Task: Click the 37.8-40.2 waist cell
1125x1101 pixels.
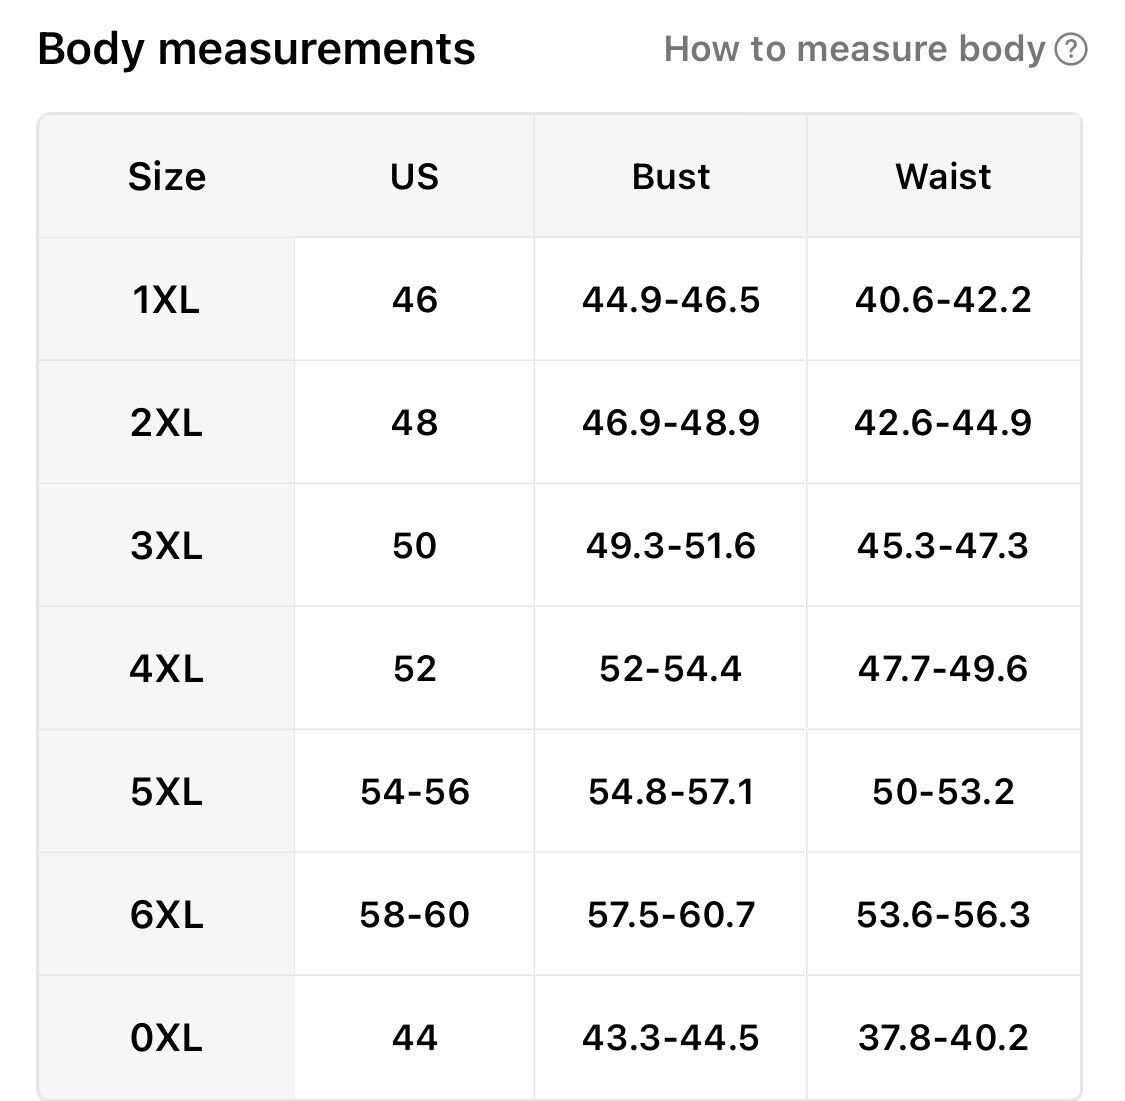Action: [x=943, y=1038]
